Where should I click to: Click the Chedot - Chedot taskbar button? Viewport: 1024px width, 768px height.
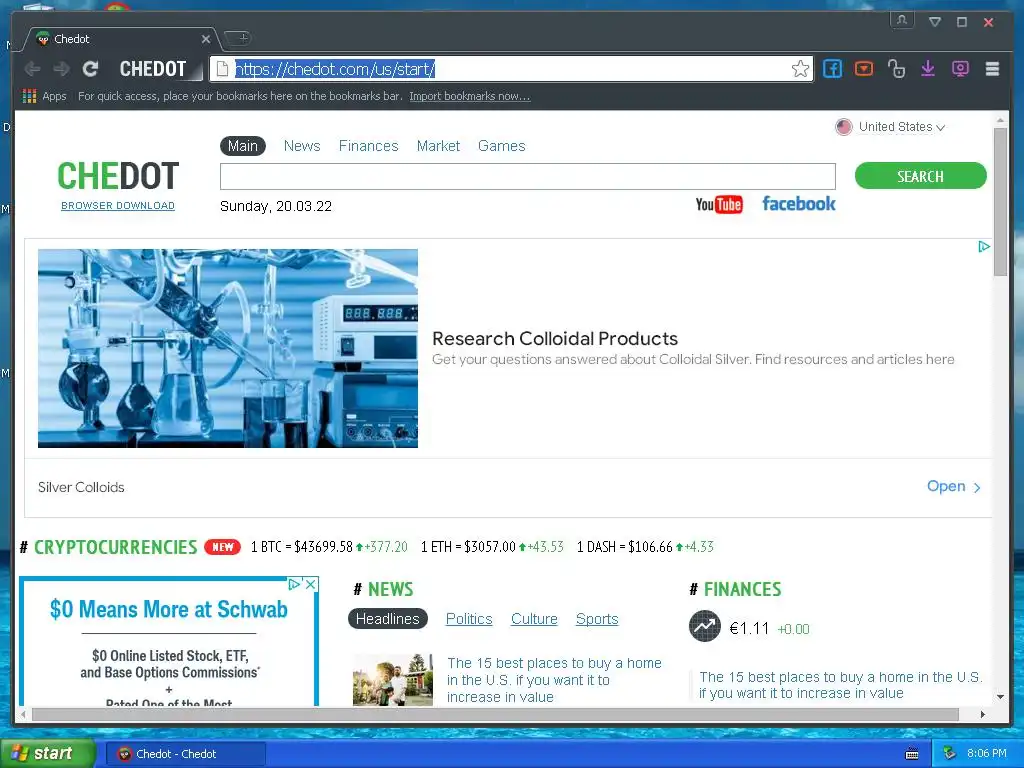(185, 754)
